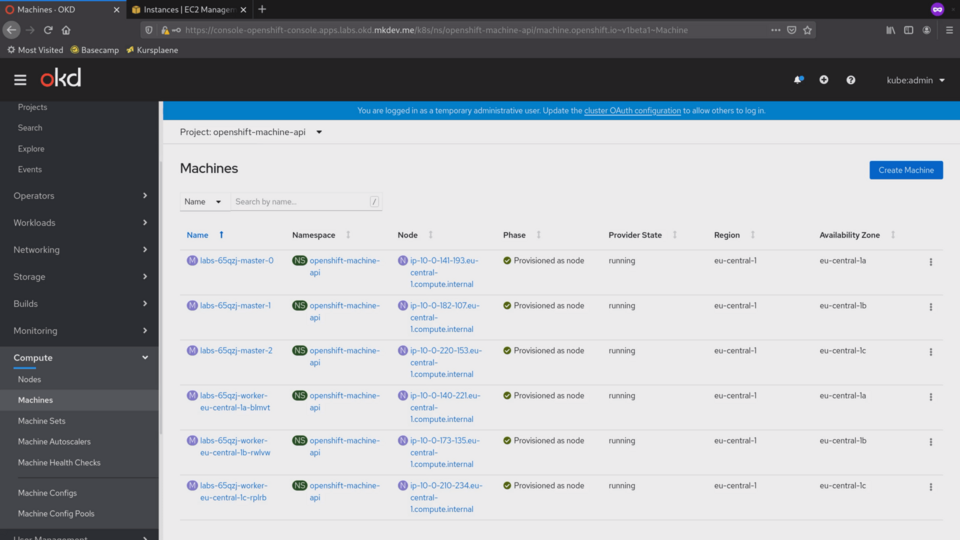960x540 pixels.
Task: Expand the Storage navigation section
Action: point(80,277)
